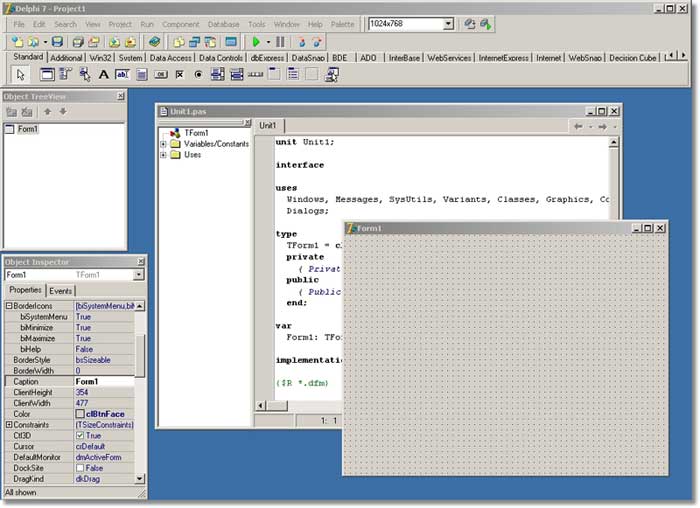Image resolution: width=700 pixels, height=508 pixels.
Task: Select the PopupMenu component
Action: click(85, 74)
